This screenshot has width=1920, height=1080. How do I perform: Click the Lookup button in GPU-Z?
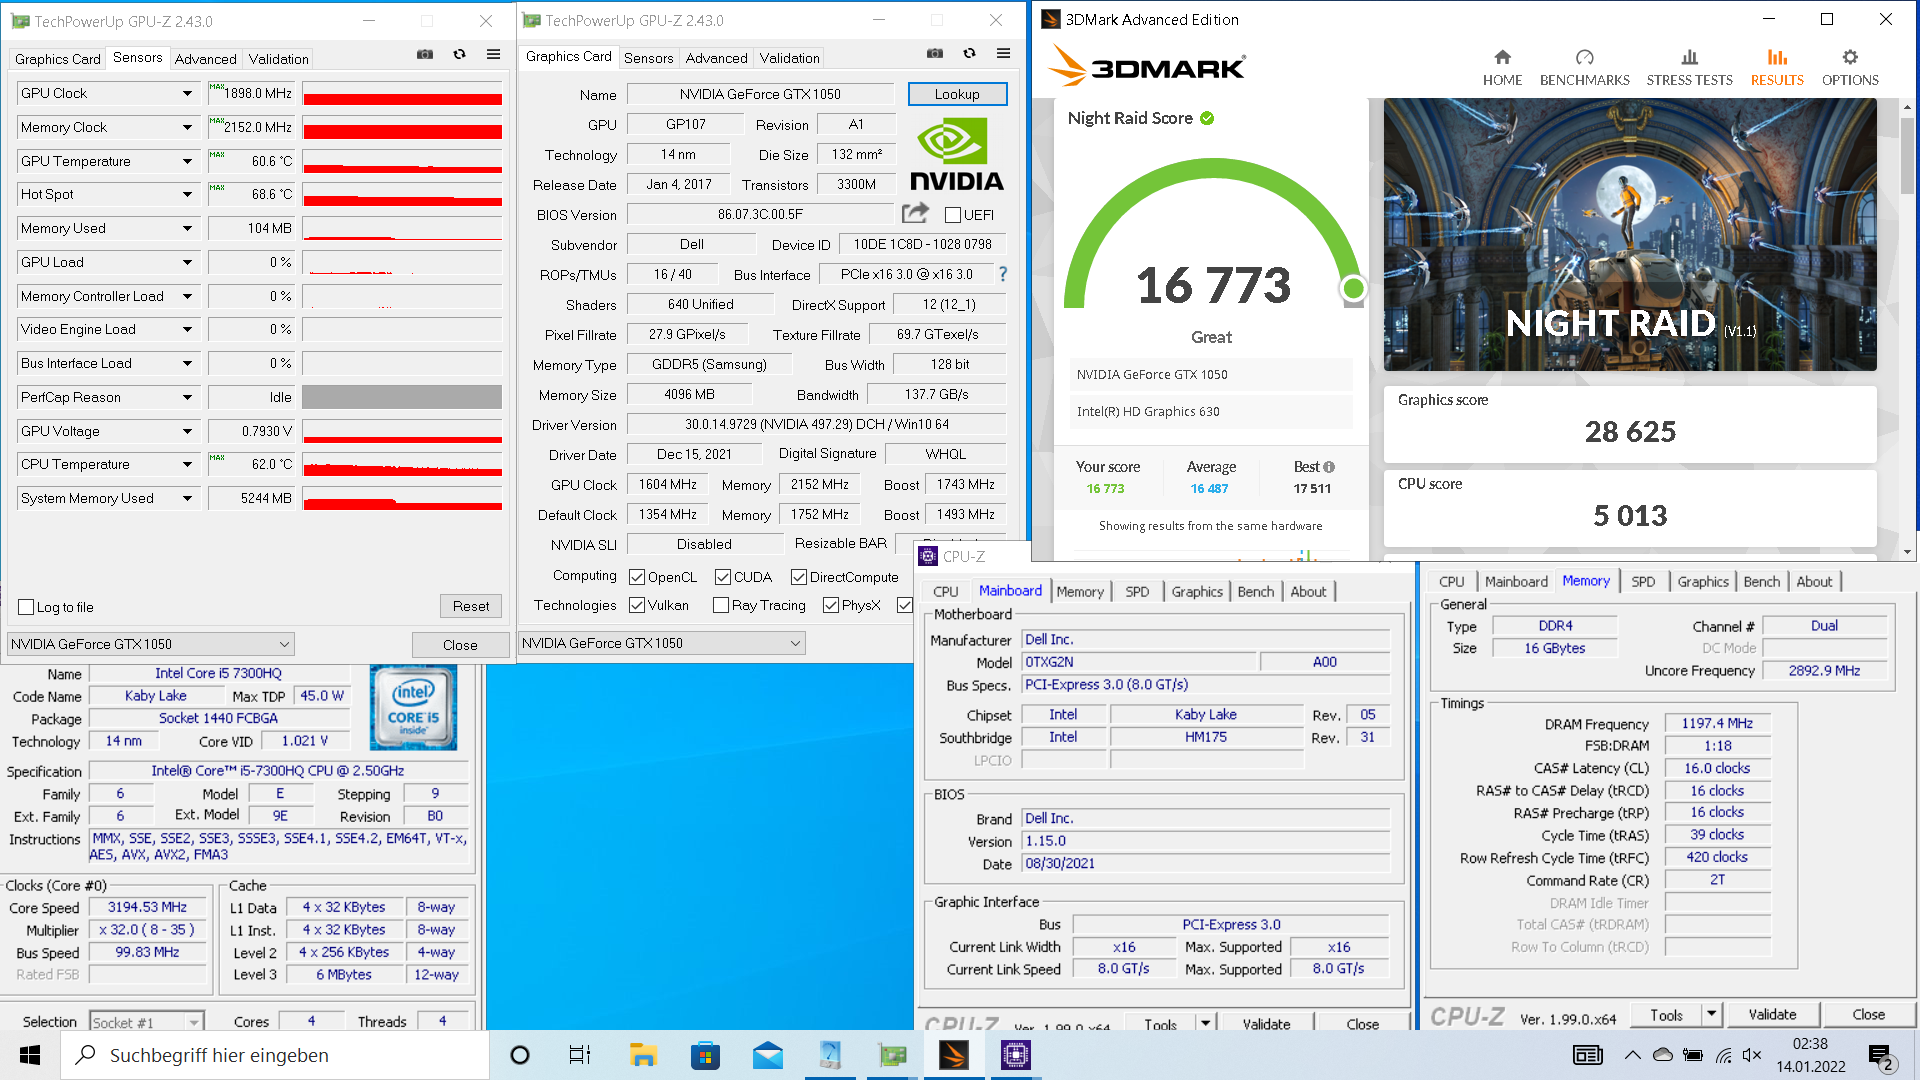[957, 94]
